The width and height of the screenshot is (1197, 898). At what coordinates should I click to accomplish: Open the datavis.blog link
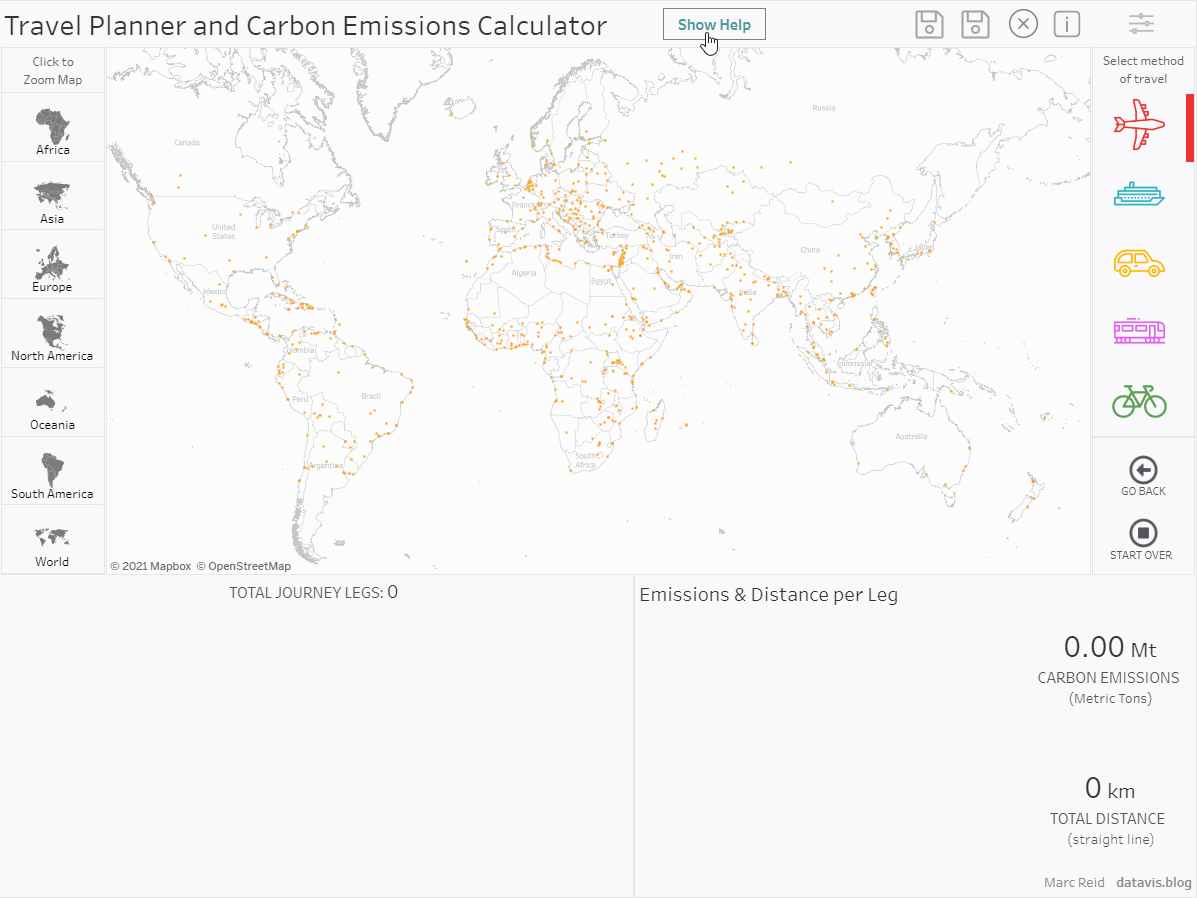[1154, 882]
